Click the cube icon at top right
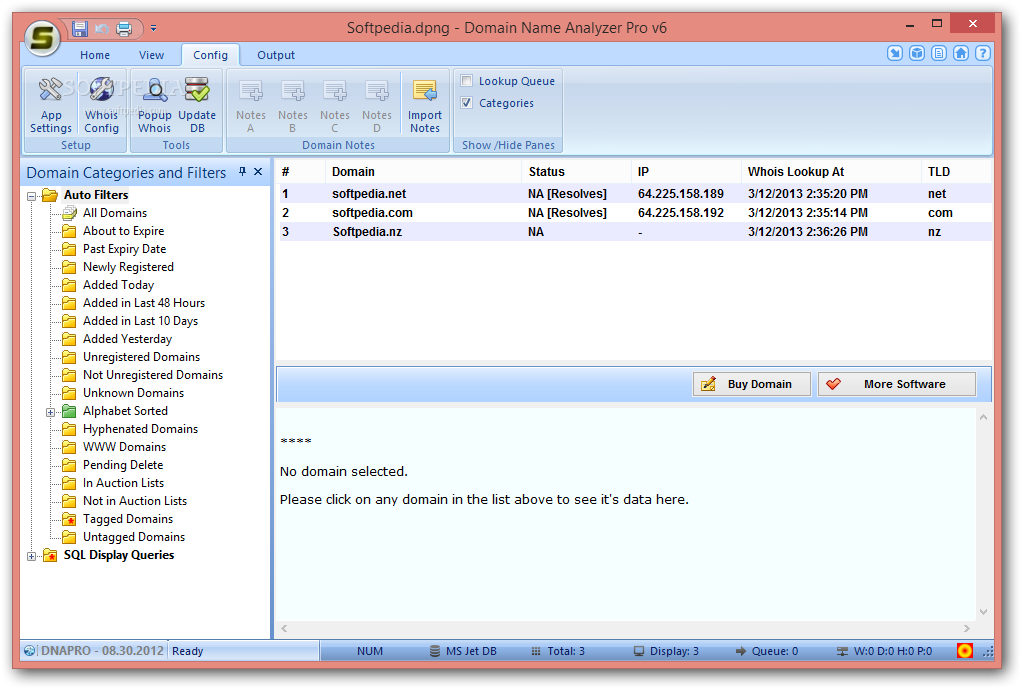 (x=917, y=53)
